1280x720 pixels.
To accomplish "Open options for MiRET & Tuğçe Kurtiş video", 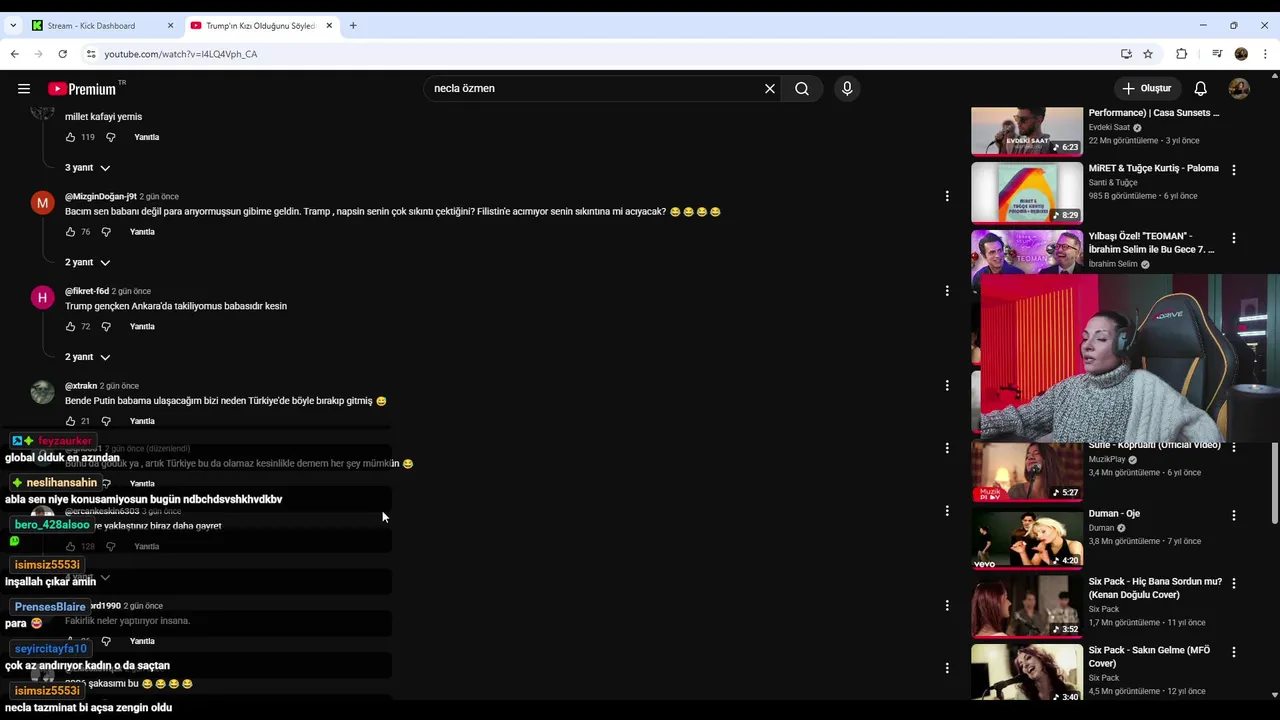I will [1234, 170].
